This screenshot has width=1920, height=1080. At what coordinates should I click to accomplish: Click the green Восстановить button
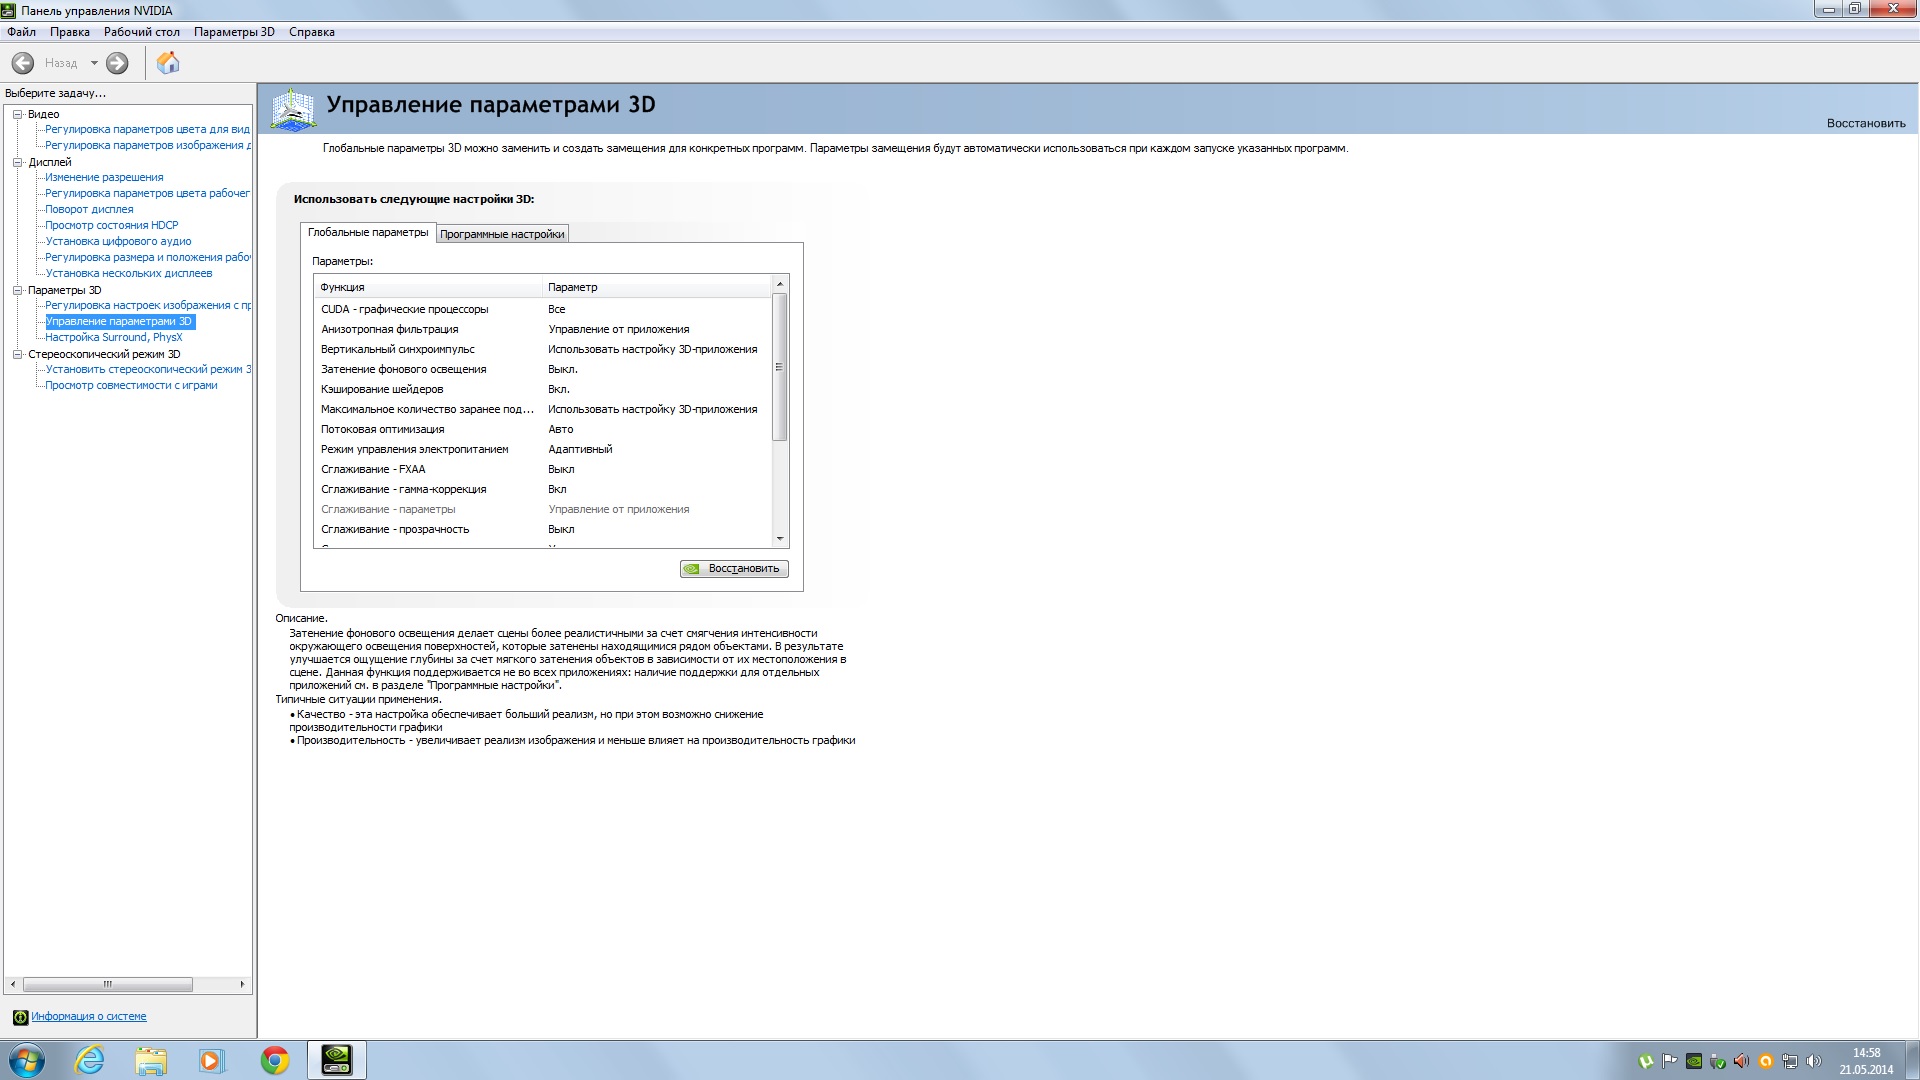(x=734, y=568)
